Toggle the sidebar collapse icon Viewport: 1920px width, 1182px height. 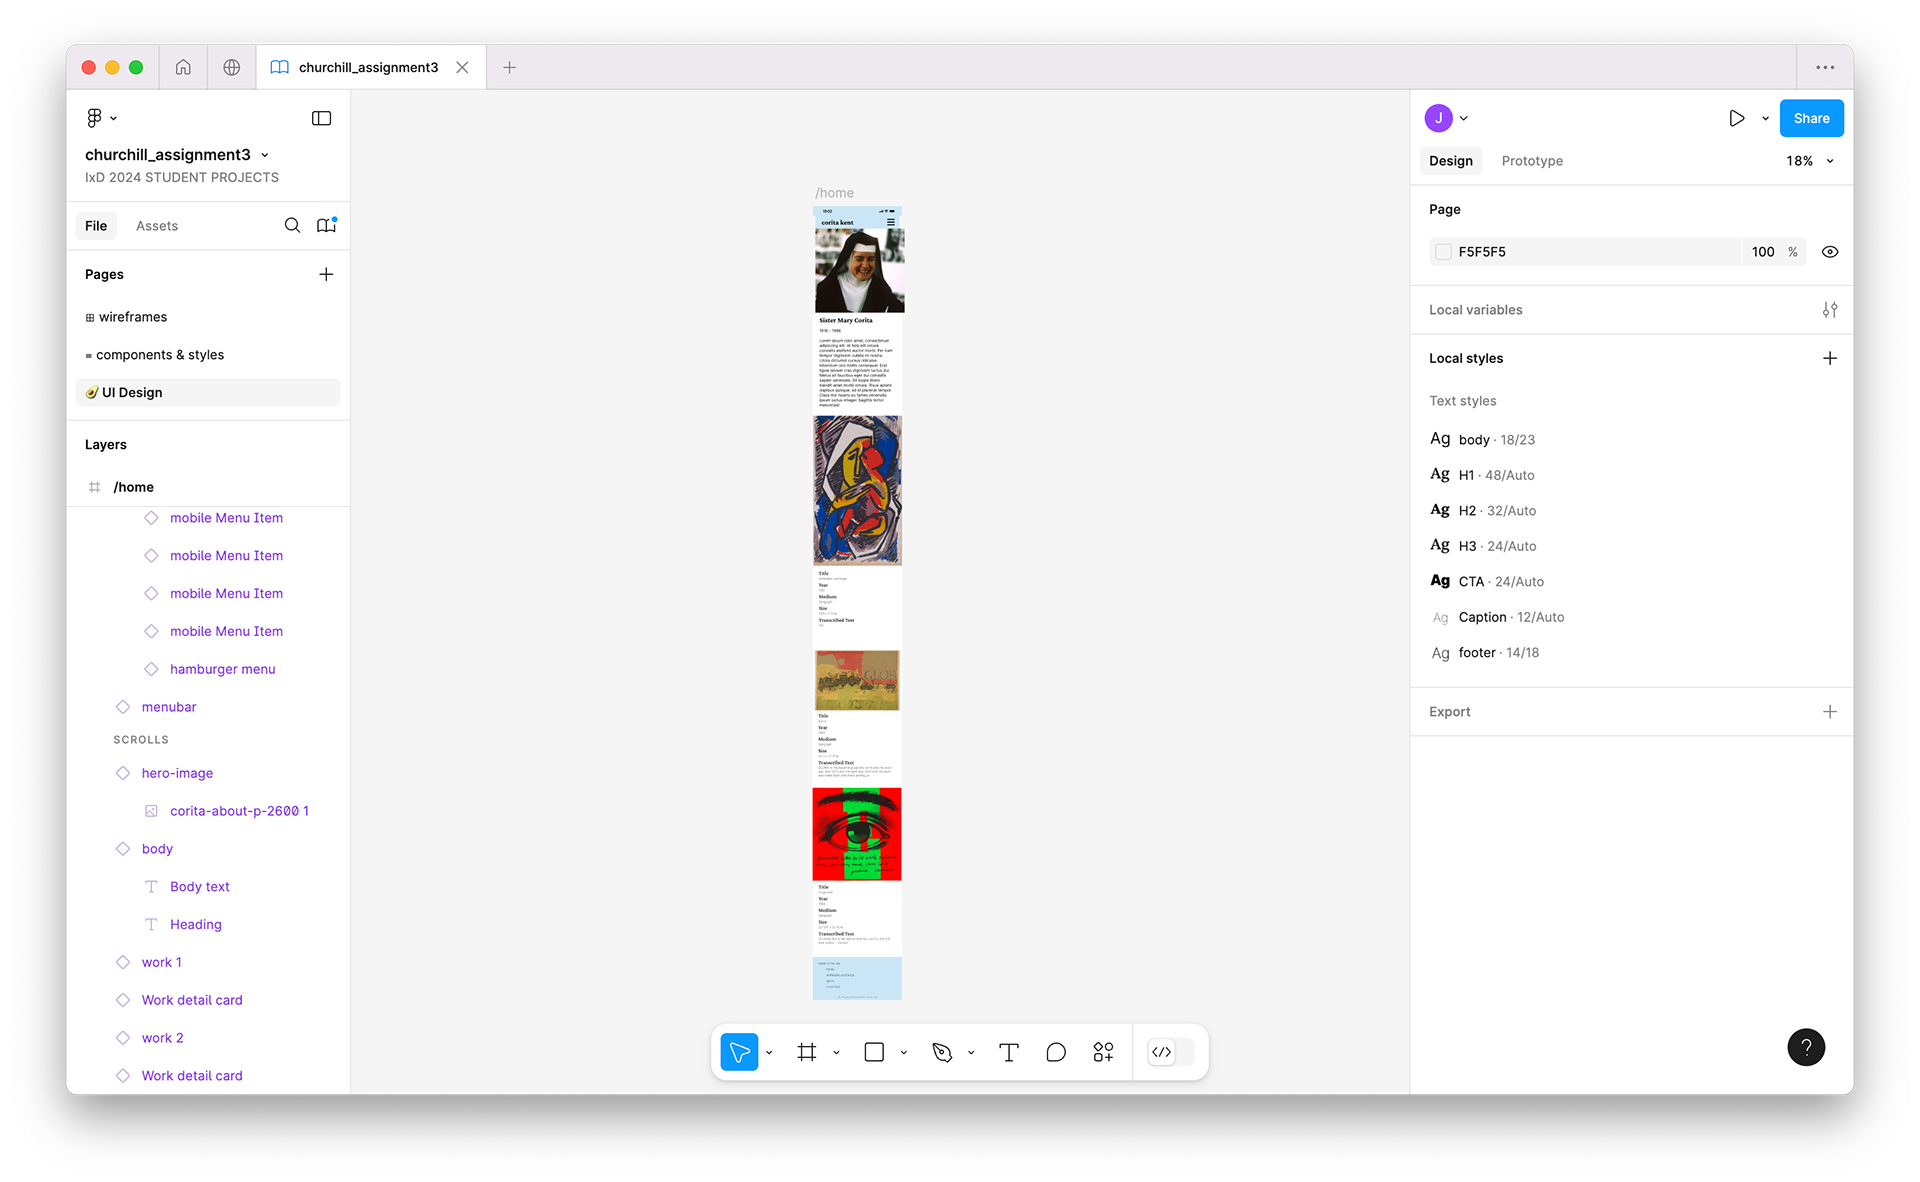coord(321,118)
